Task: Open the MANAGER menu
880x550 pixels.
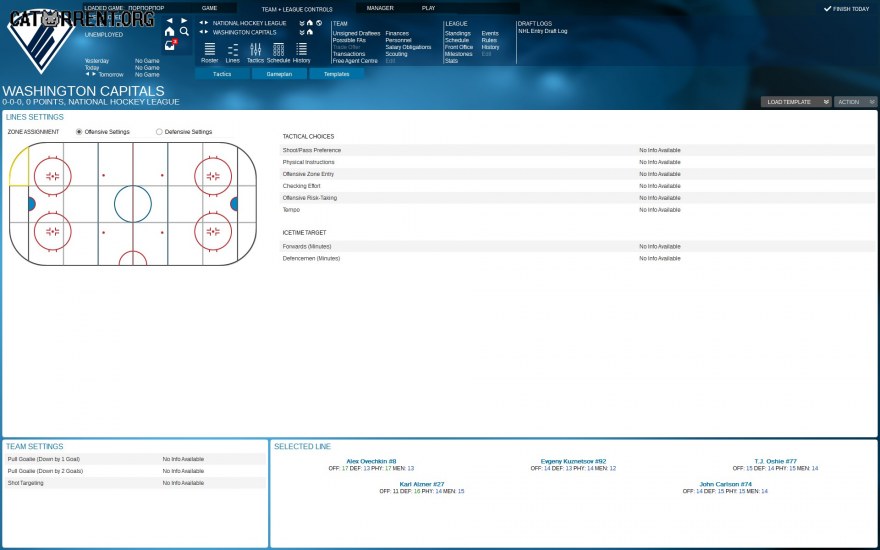Action: click(380, 8)
